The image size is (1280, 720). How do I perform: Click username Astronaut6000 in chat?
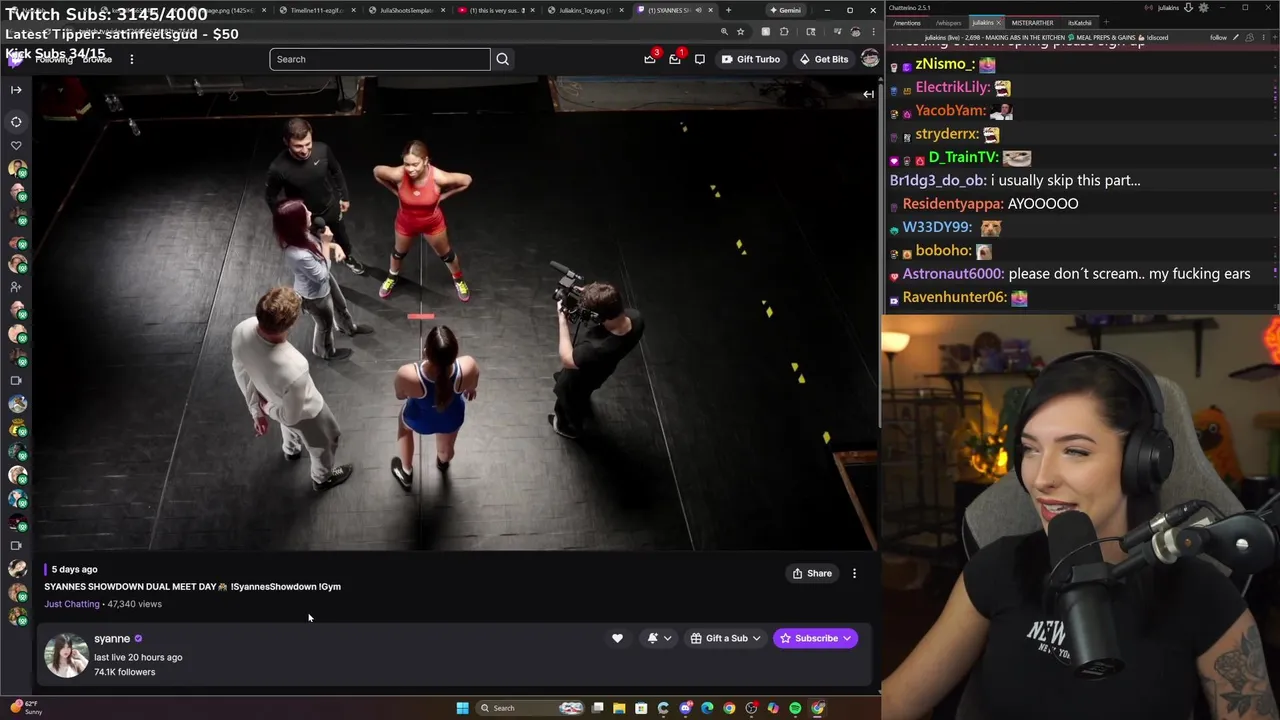click(953, 274)
